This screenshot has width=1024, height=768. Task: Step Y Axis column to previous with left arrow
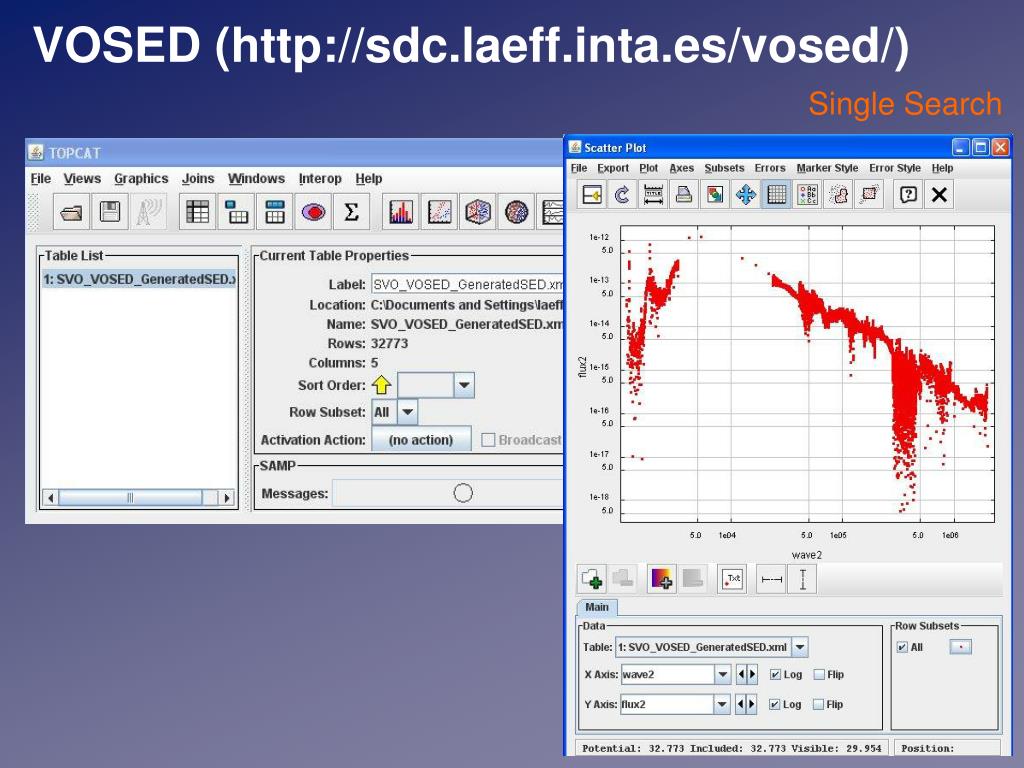point(741,704)
